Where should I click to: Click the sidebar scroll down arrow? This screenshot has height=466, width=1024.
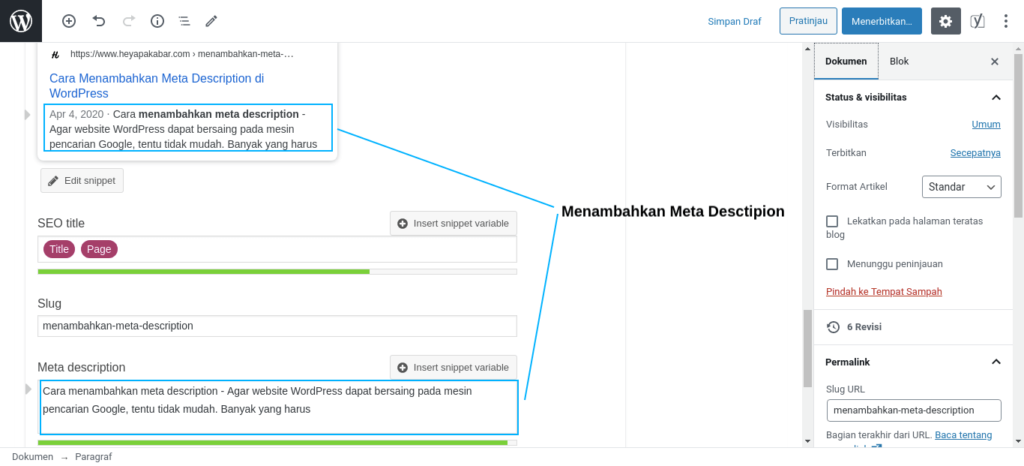click(x=1018, y=441)
